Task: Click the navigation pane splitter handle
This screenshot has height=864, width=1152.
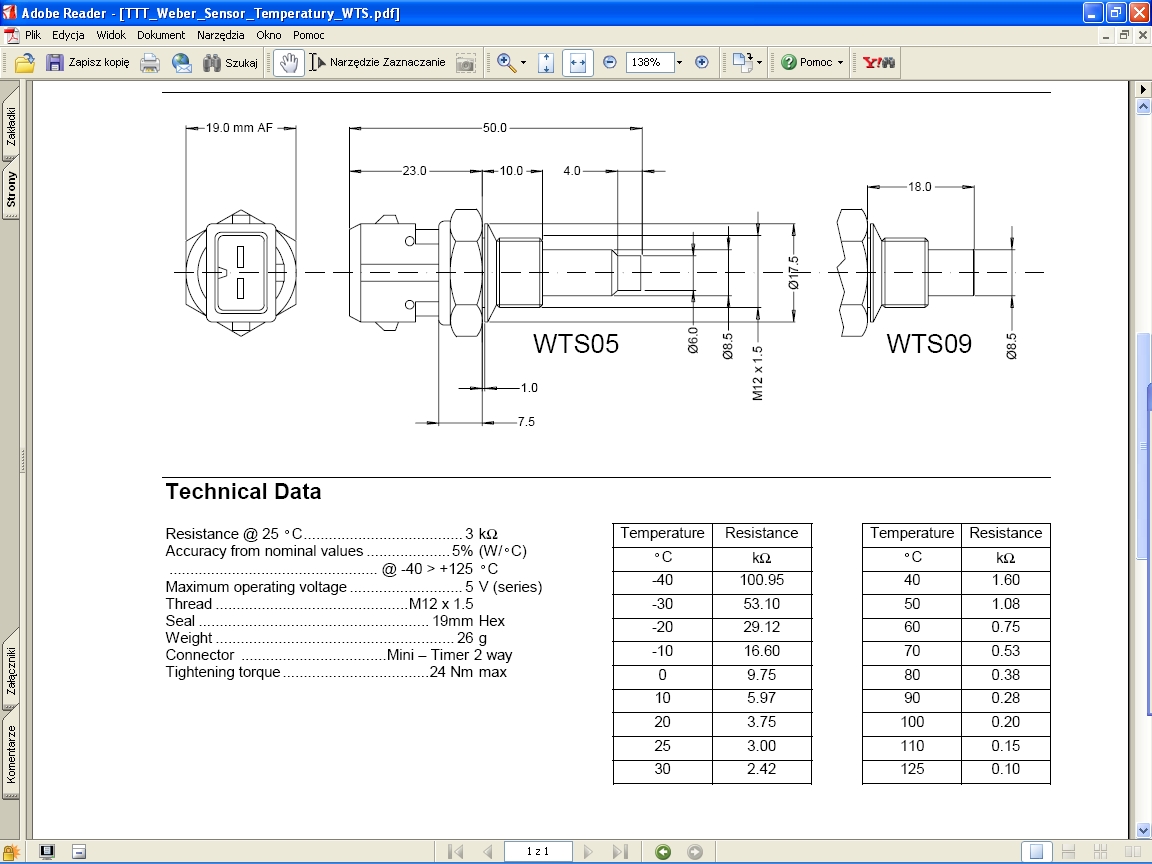Action: [x=24, y=461]
